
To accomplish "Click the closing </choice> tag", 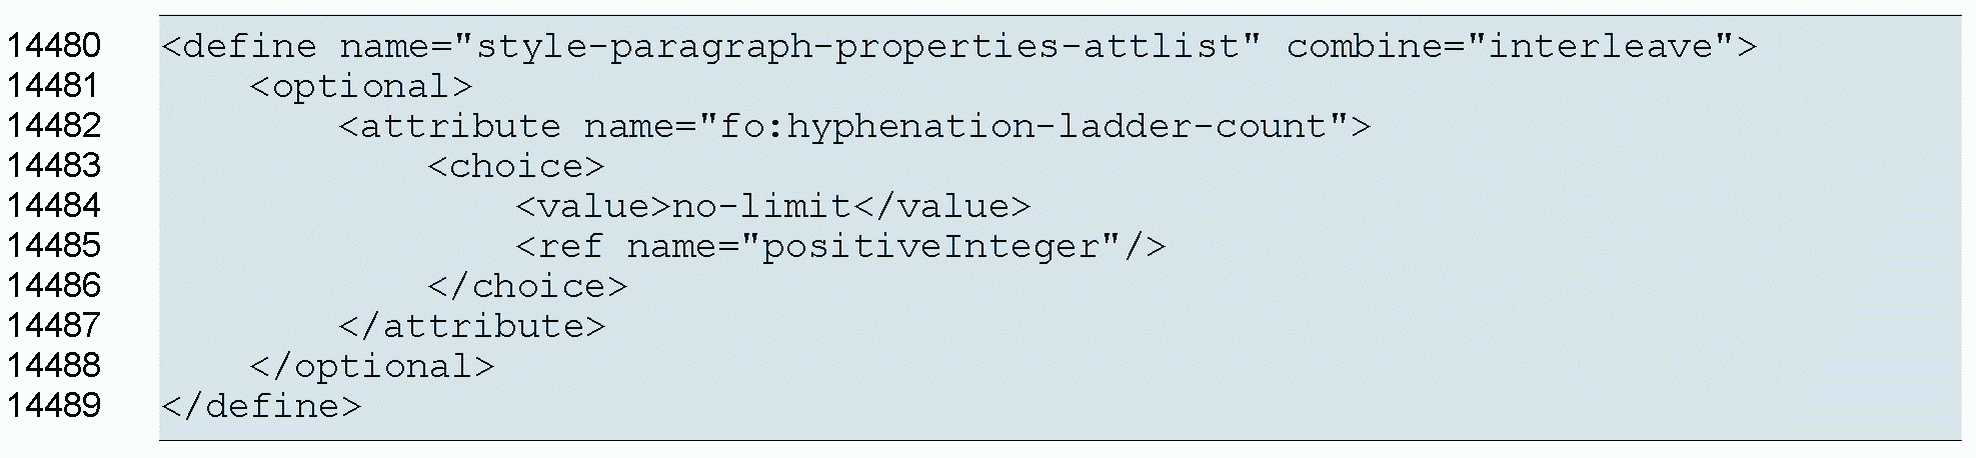I will coord(527,286).
